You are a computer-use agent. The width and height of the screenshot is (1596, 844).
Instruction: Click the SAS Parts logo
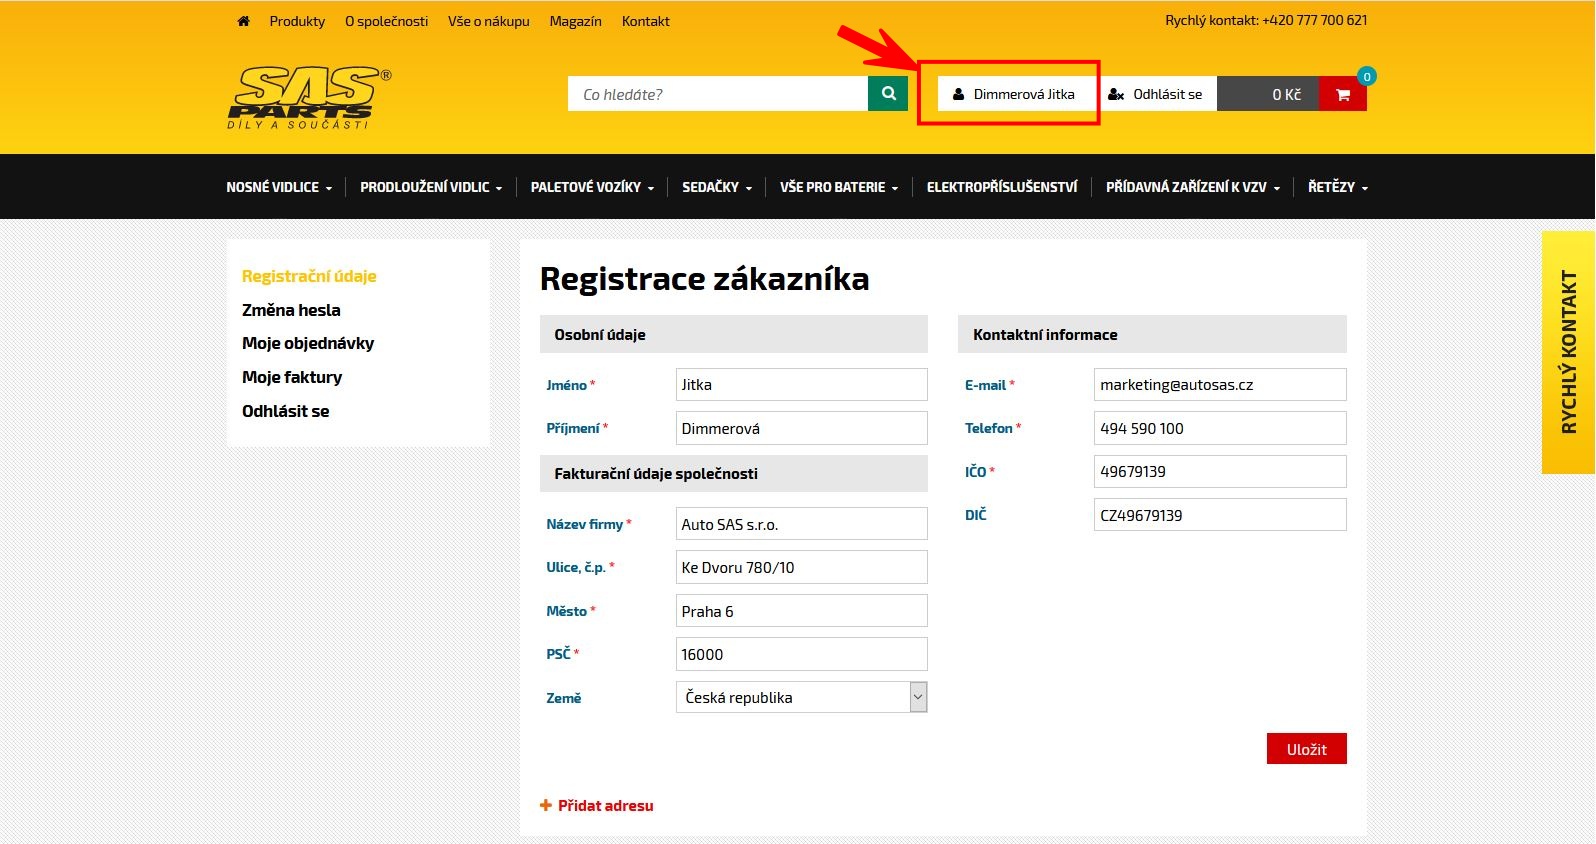pos(309,97)
